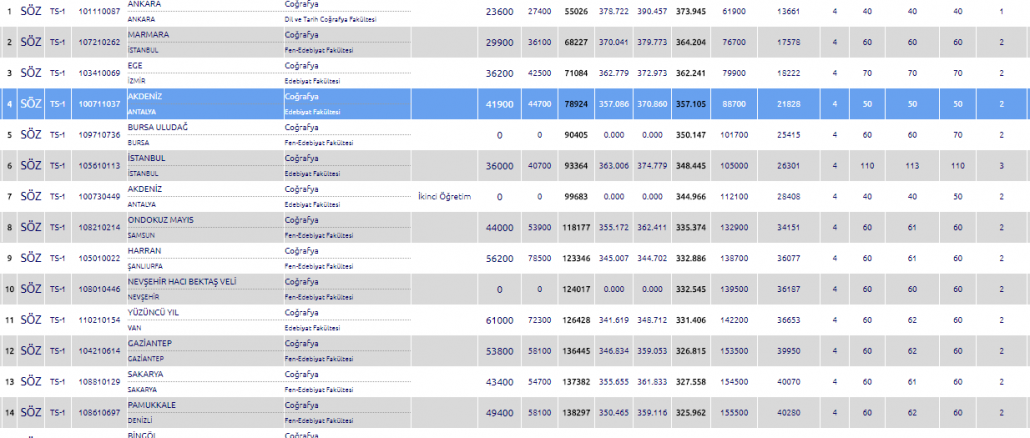Select the PAMUKKALE university name
Viewport: 1030px width, 438px height.
point(154,405)
